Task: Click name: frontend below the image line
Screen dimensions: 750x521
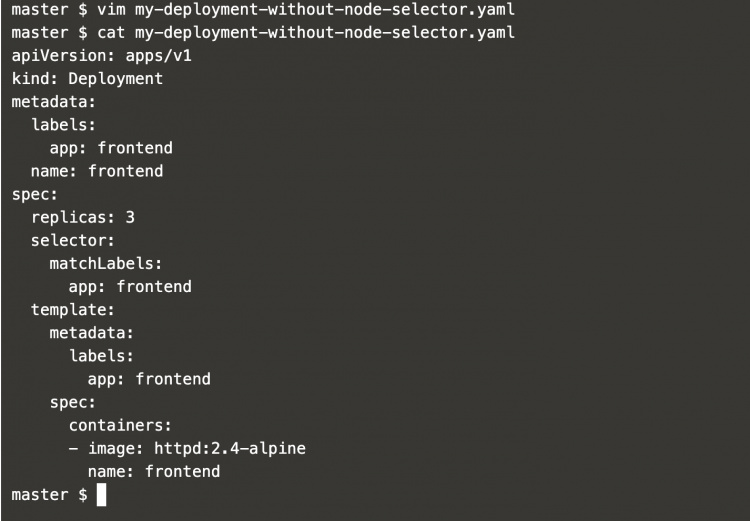Action: coord(154,471)
